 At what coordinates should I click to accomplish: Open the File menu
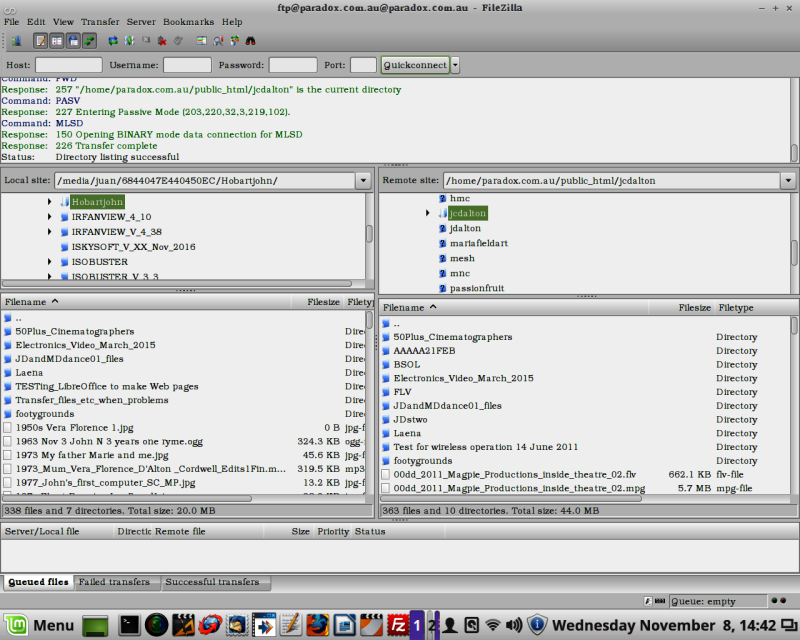tap(11, 22)
